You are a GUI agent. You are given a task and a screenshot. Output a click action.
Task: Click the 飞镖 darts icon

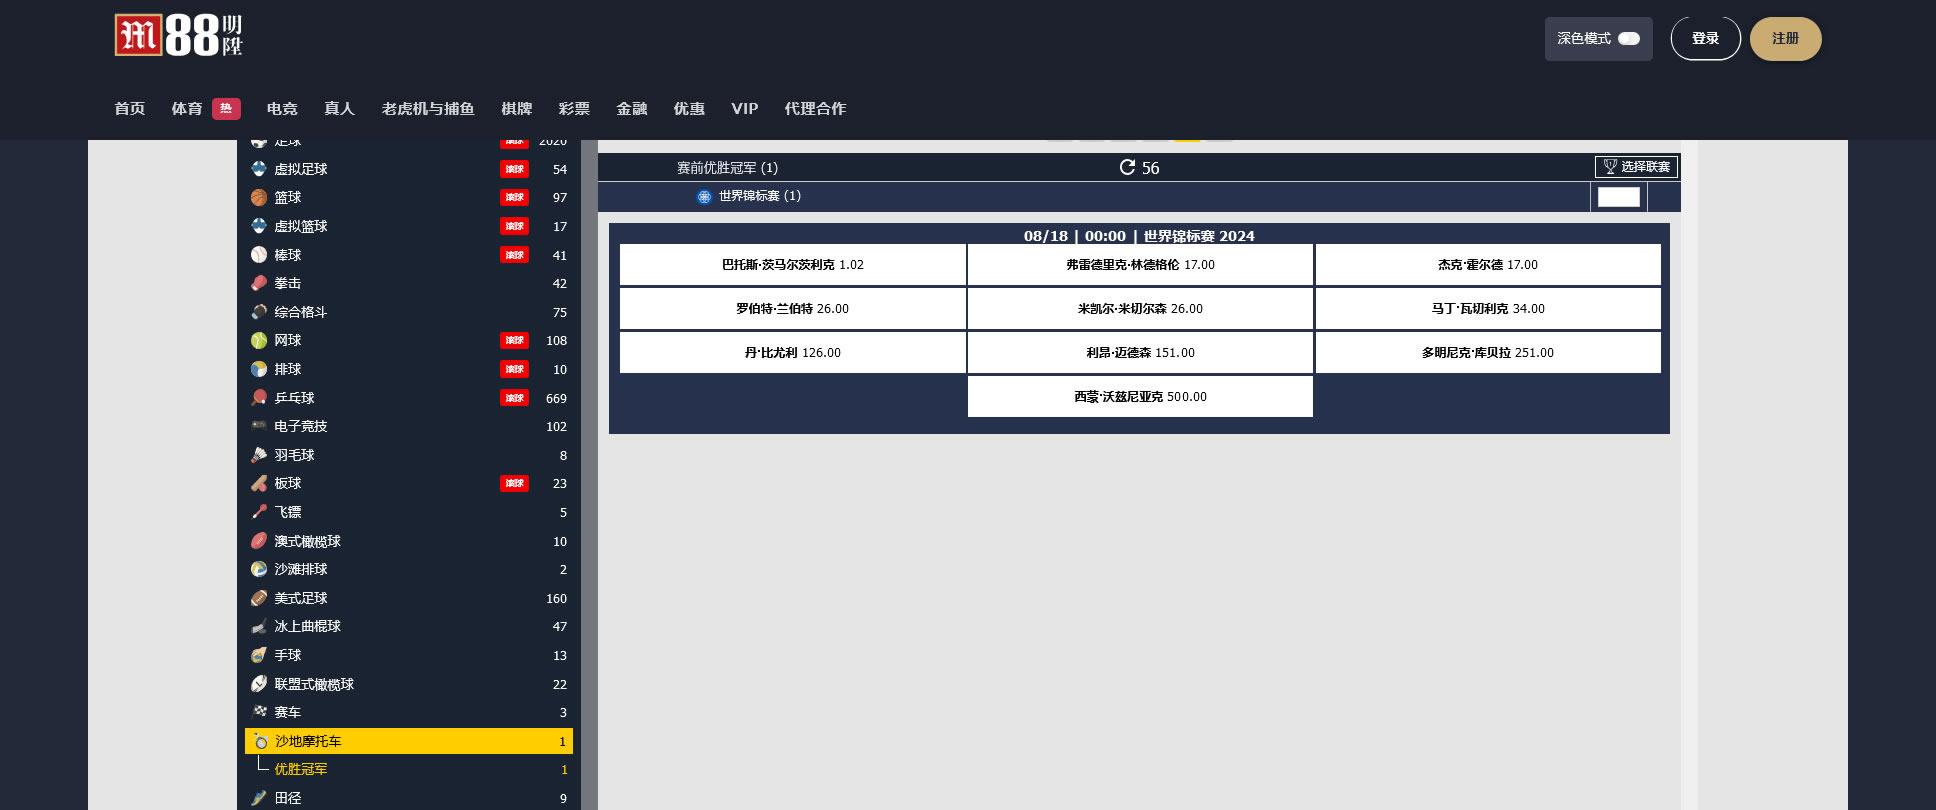click(259, 512)
